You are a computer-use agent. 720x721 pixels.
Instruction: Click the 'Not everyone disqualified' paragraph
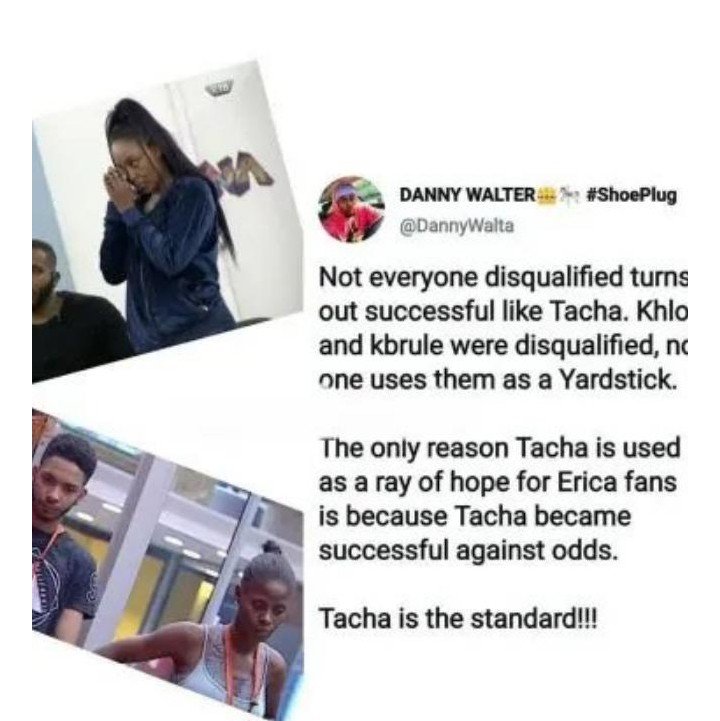(x=503, y=329)
